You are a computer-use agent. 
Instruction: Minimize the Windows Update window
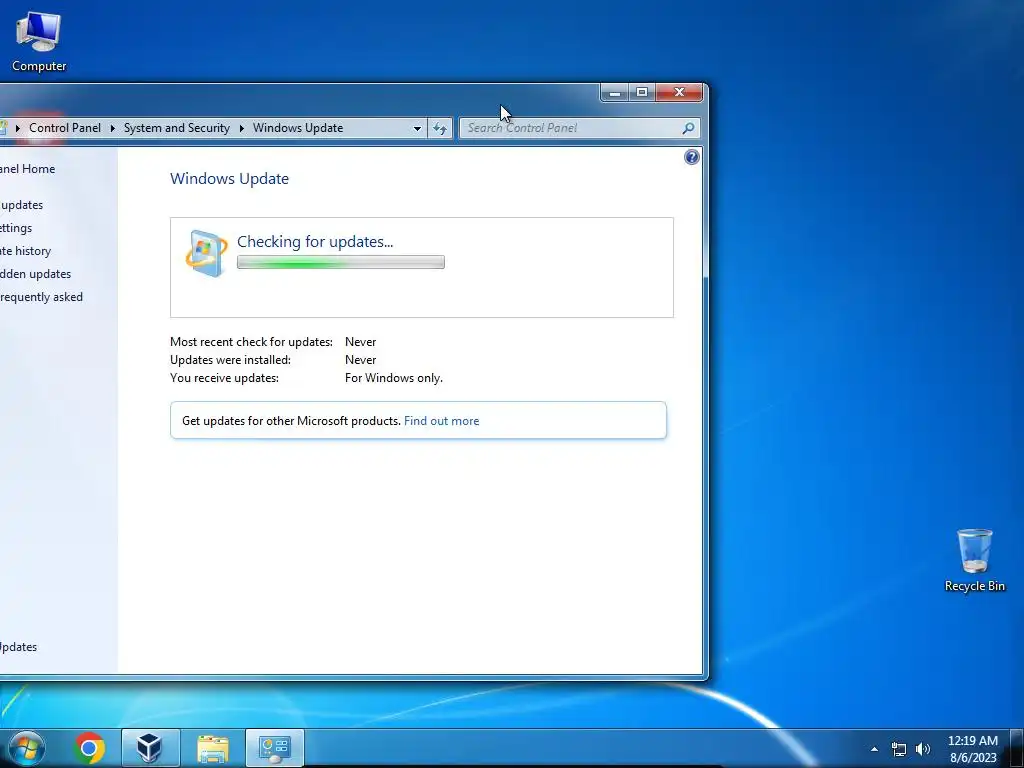[x=615, y=93]
